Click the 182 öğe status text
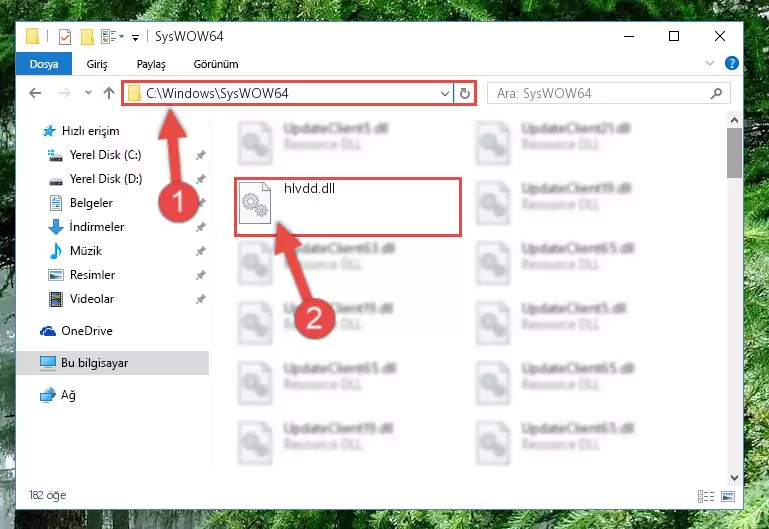The height and width of the screenshot is (529, 769). click(48, 495)
